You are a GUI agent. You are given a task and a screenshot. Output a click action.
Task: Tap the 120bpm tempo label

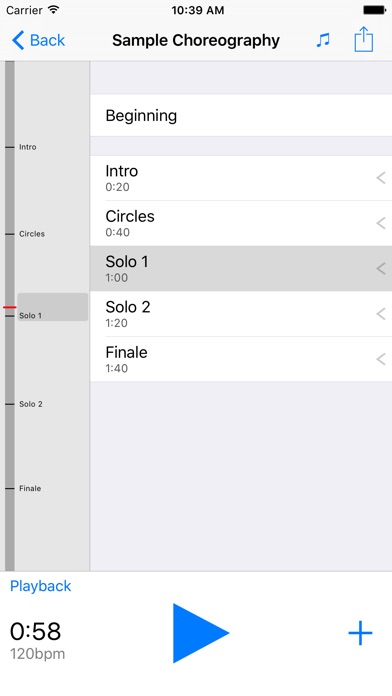[x=37, y=654]
